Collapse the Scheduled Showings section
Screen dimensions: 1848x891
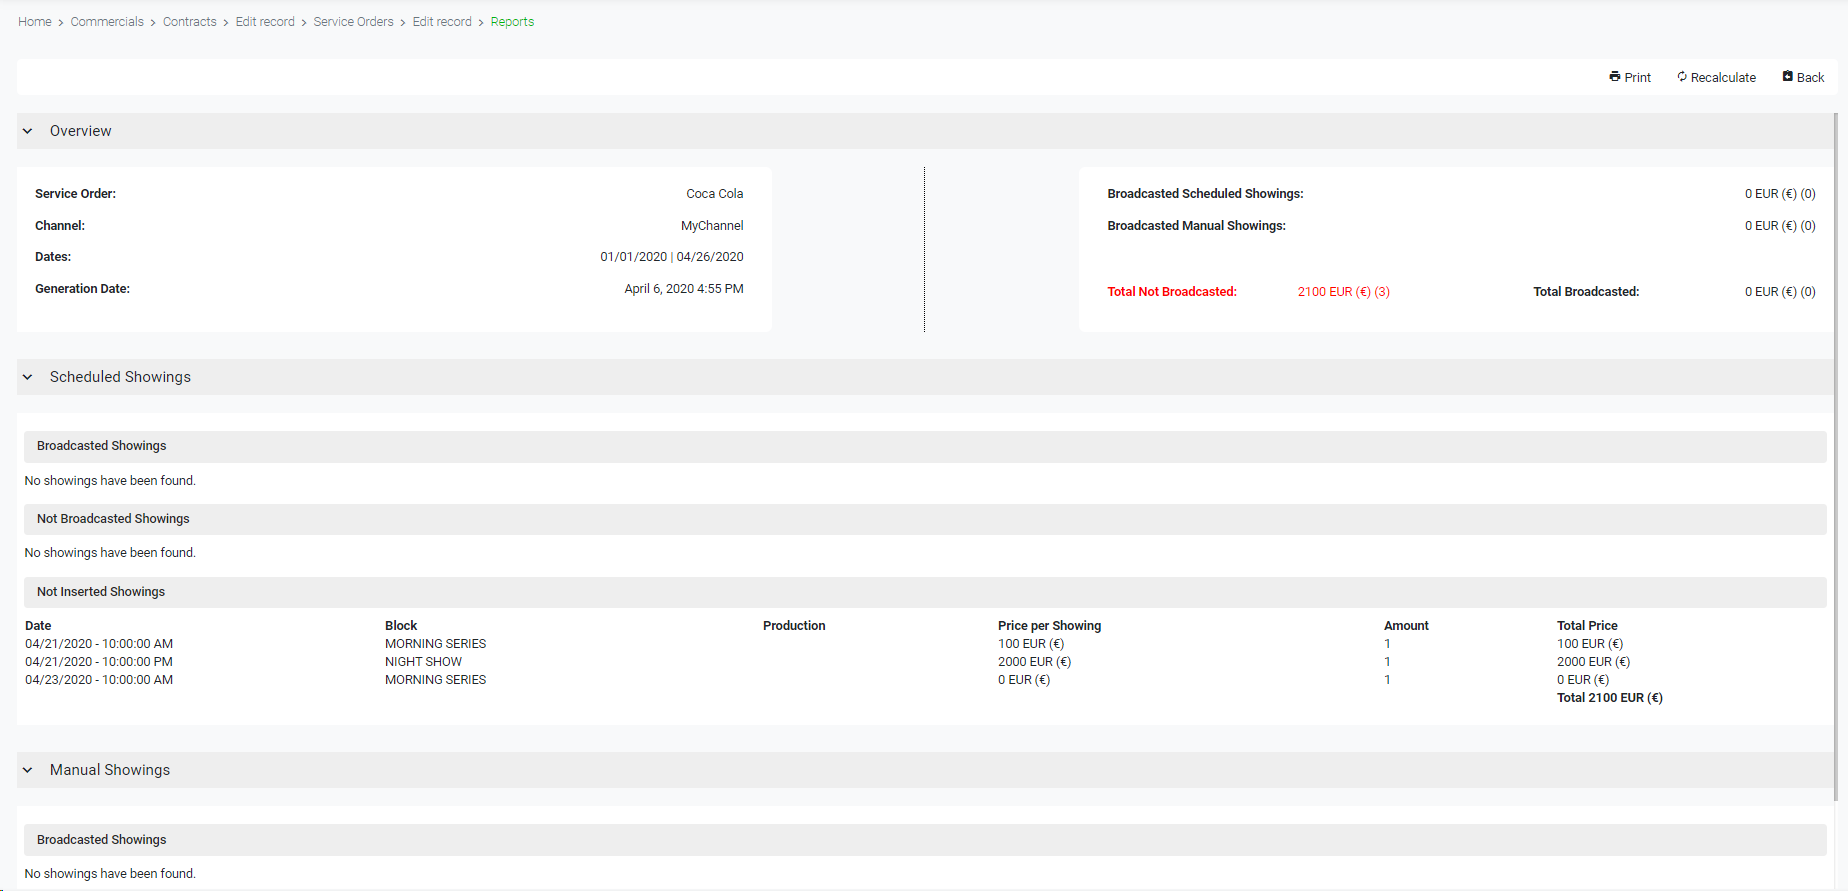pos(28,377)
